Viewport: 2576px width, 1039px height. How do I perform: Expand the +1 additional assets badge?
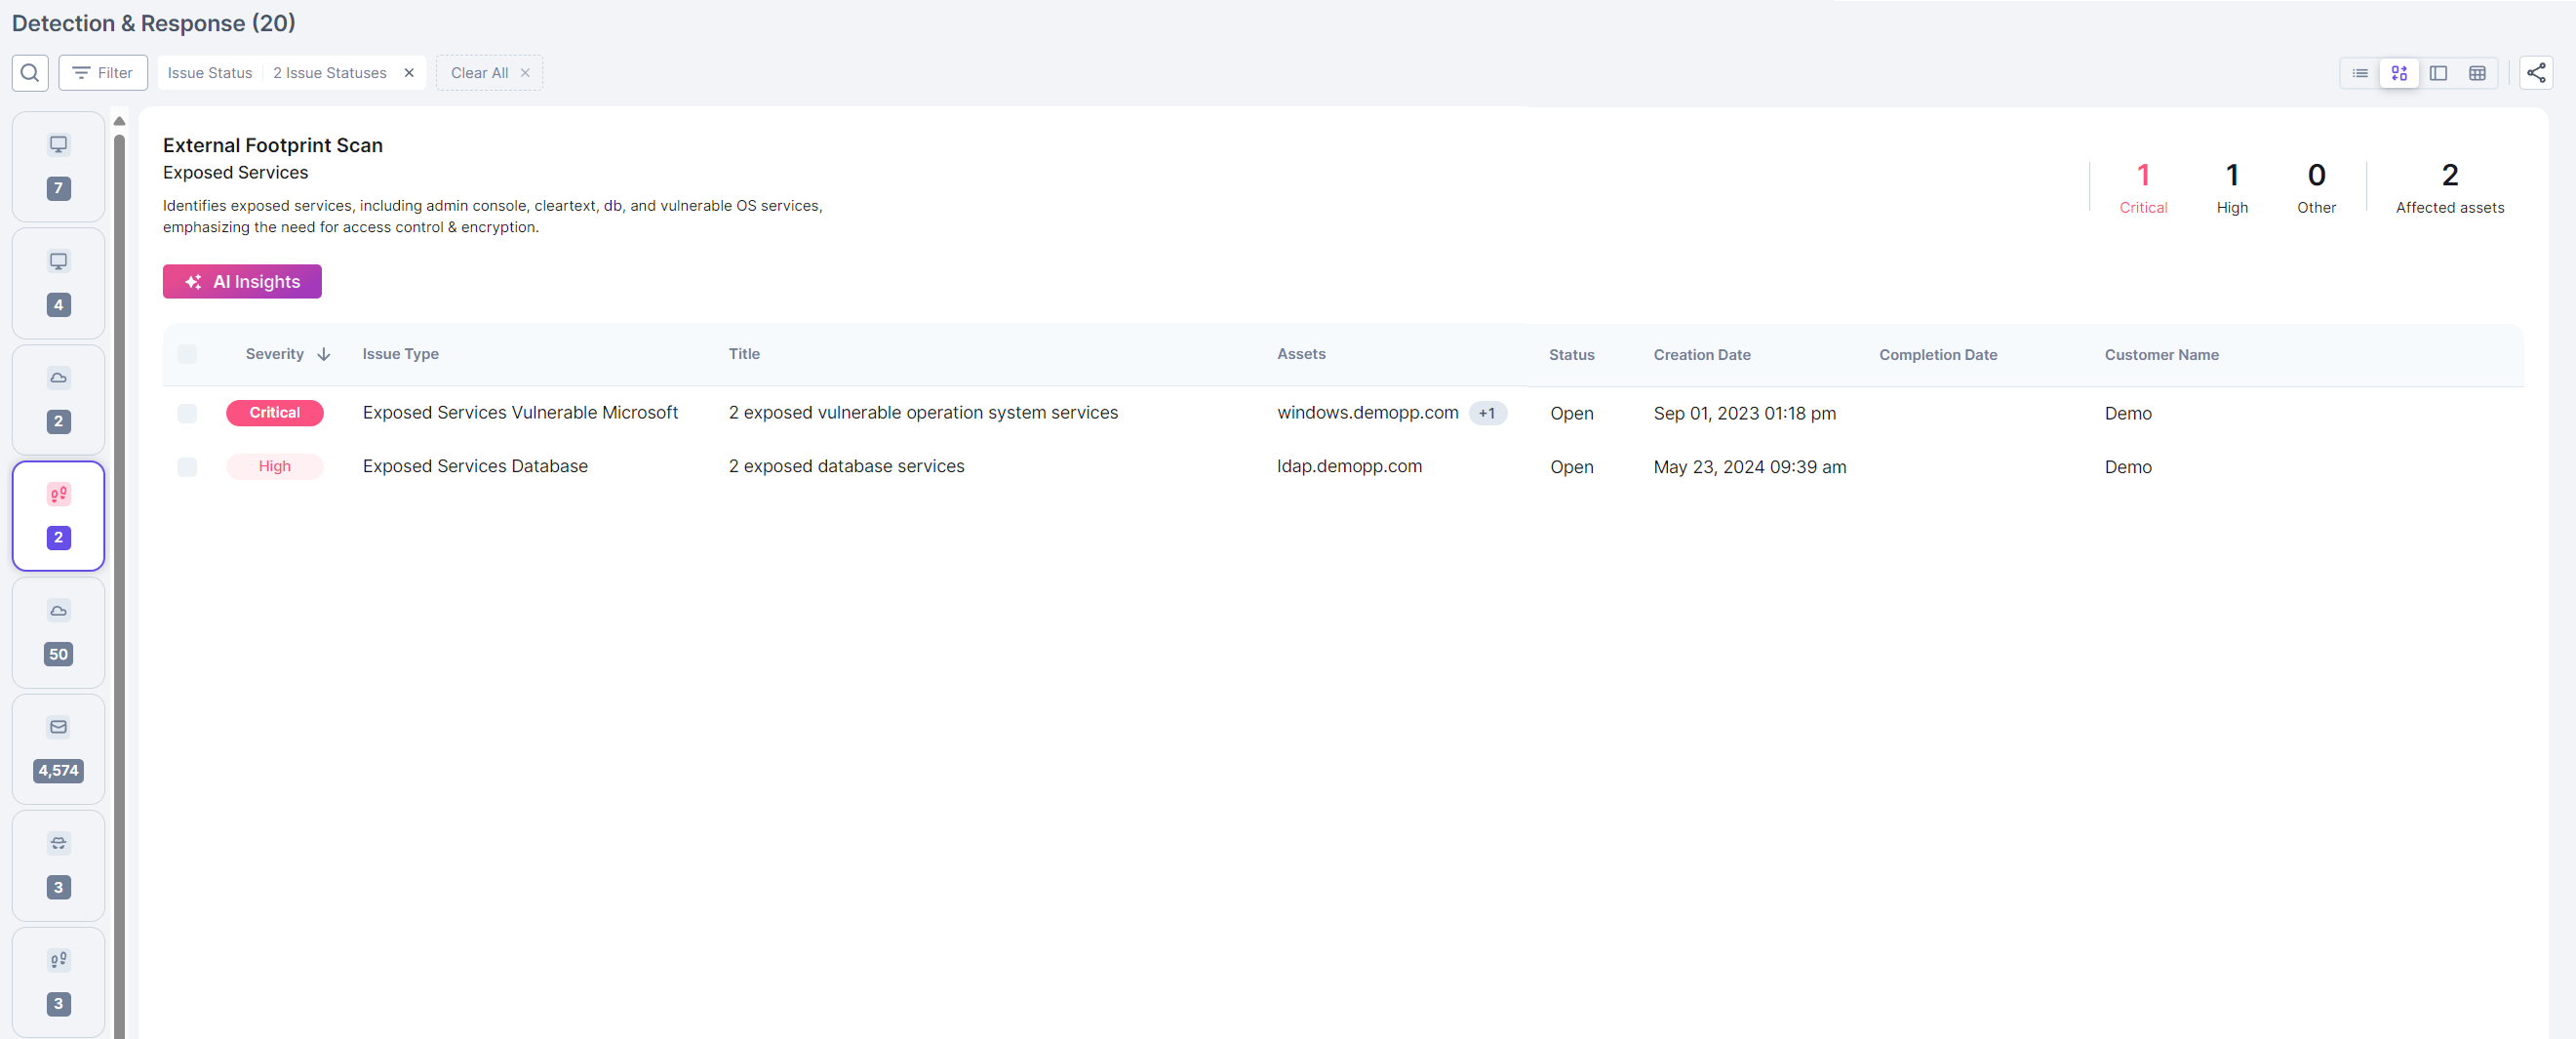click(1486, 413)
